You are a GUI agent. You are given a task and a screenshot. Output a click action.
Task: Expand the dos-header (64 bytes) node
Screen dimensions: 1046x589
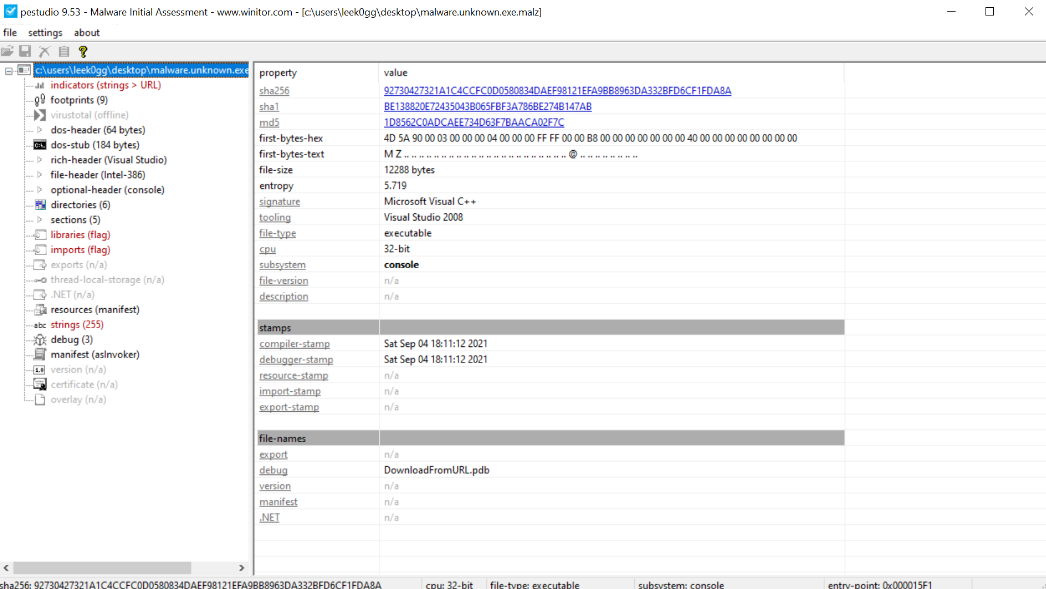point(40,130)
